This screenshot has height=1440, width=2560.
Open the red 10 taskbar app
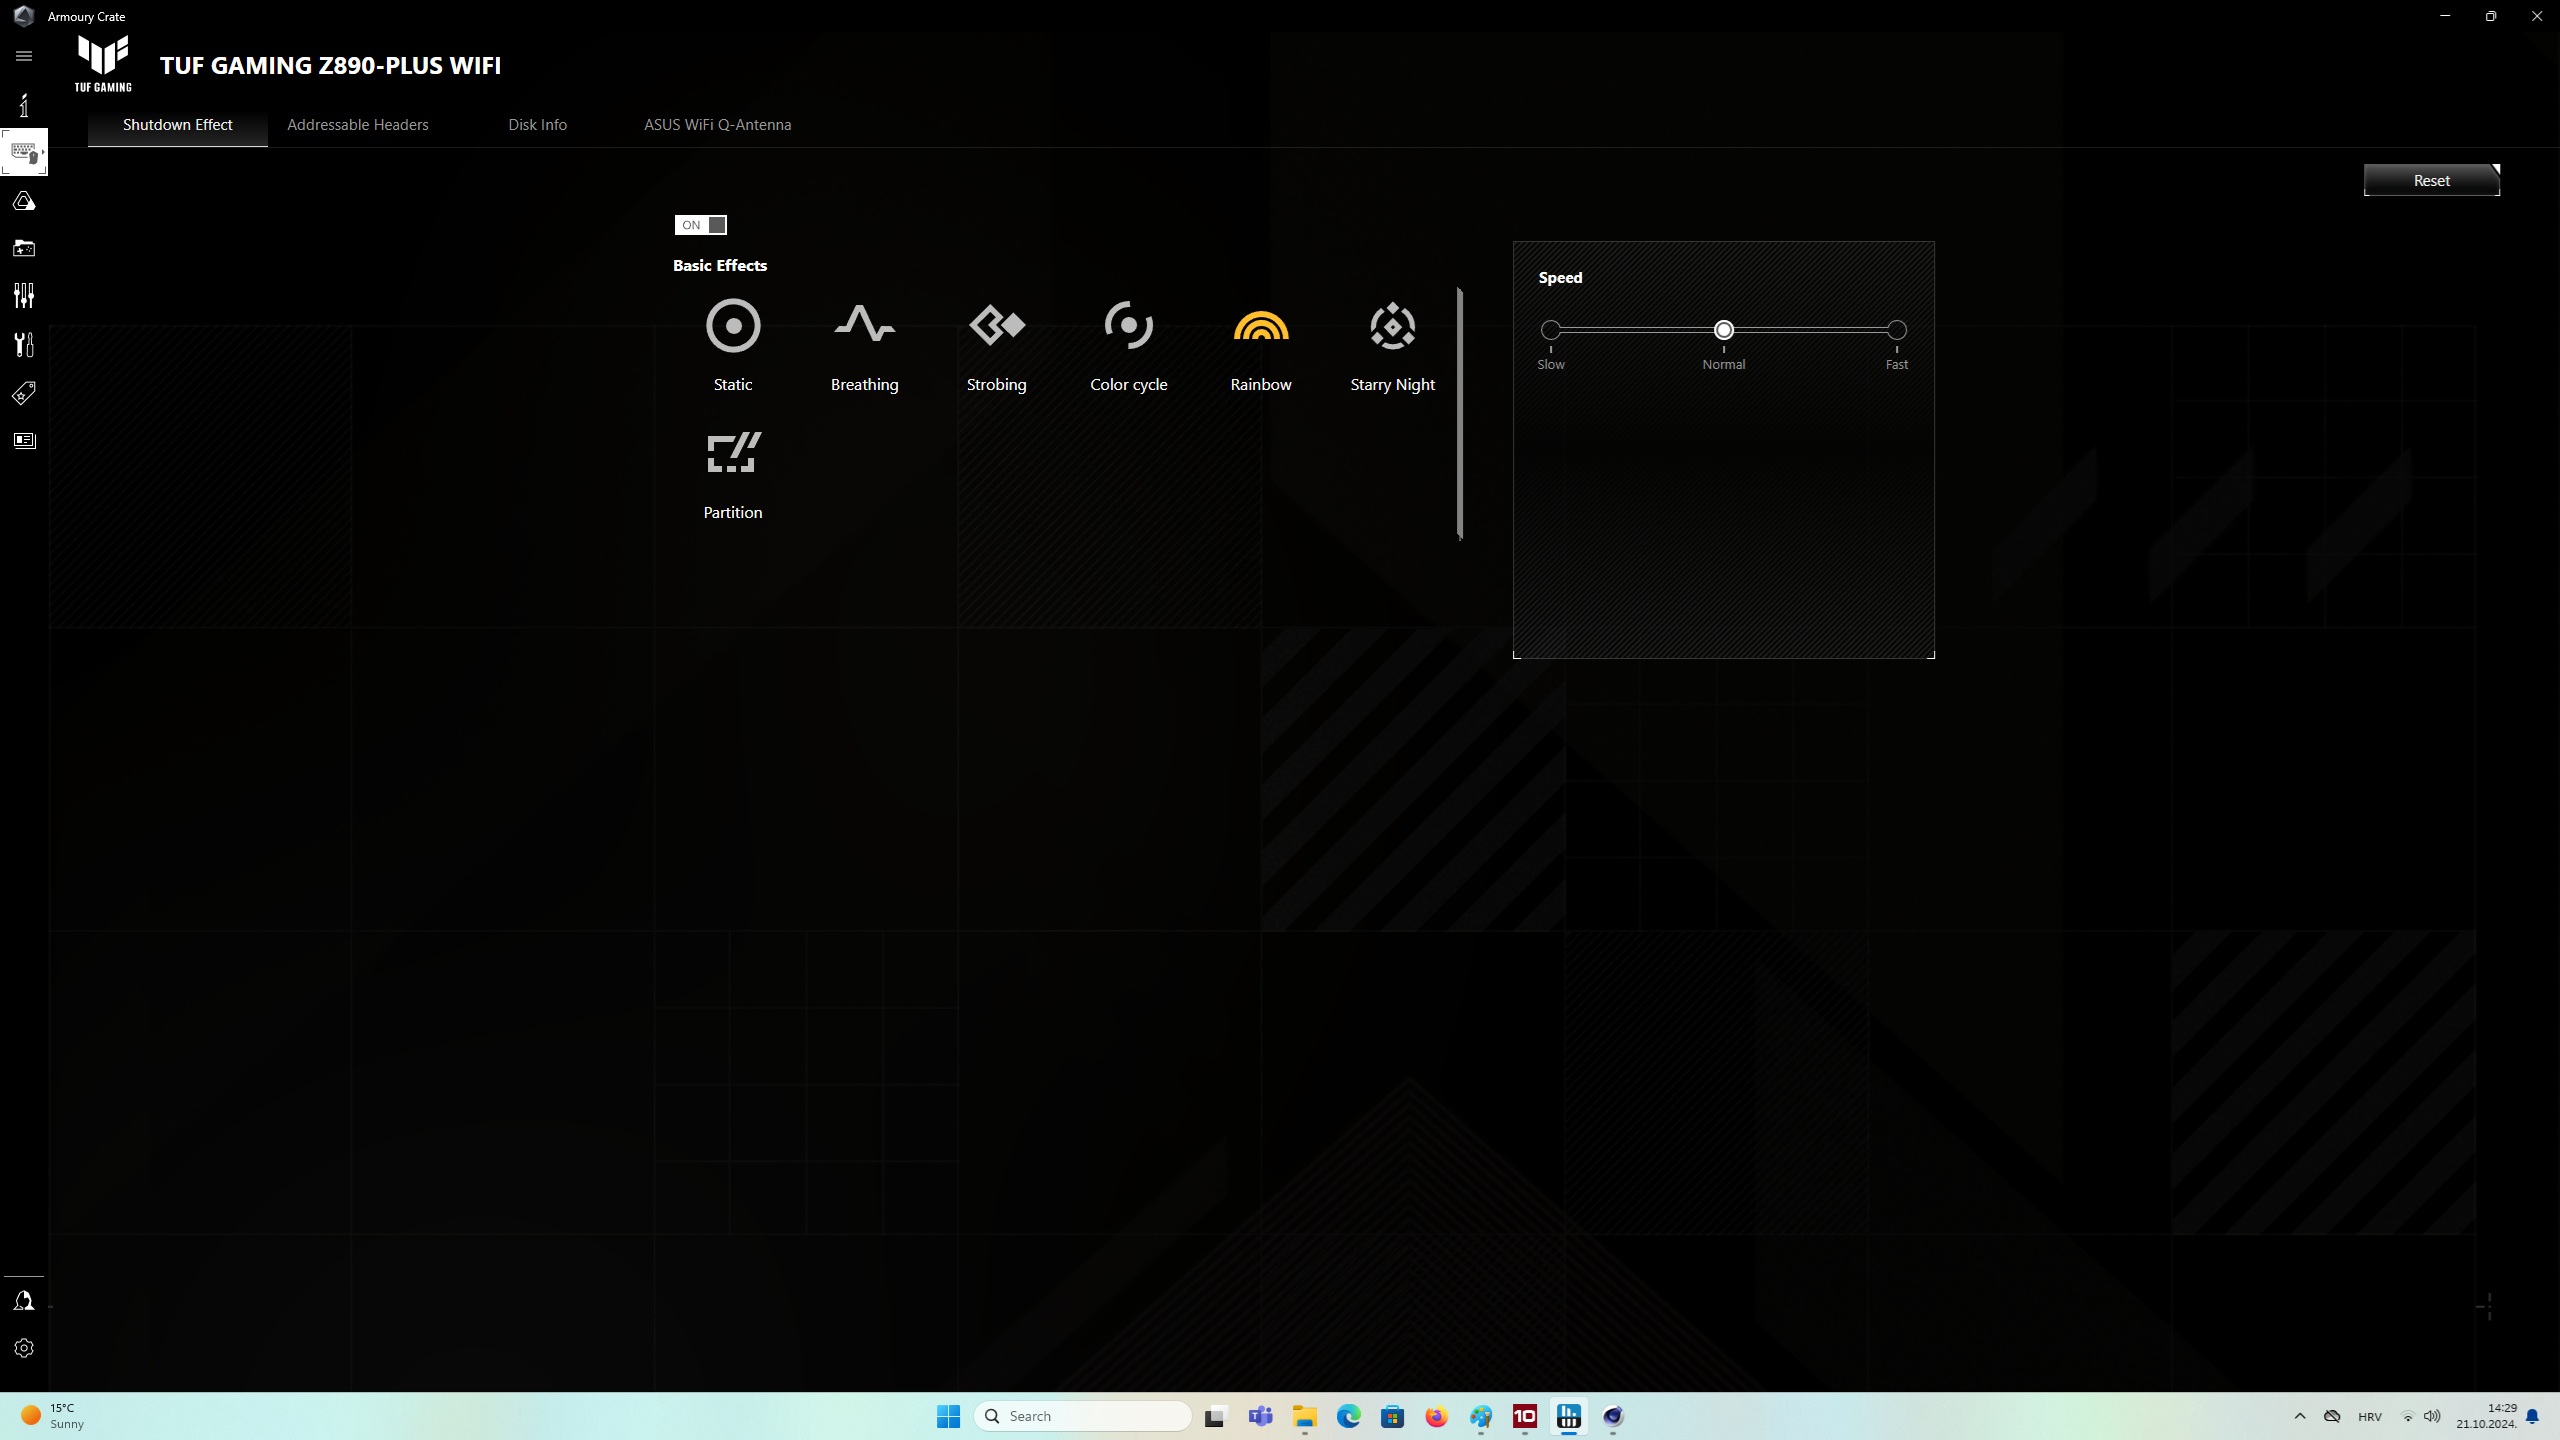[1524, 1416]
